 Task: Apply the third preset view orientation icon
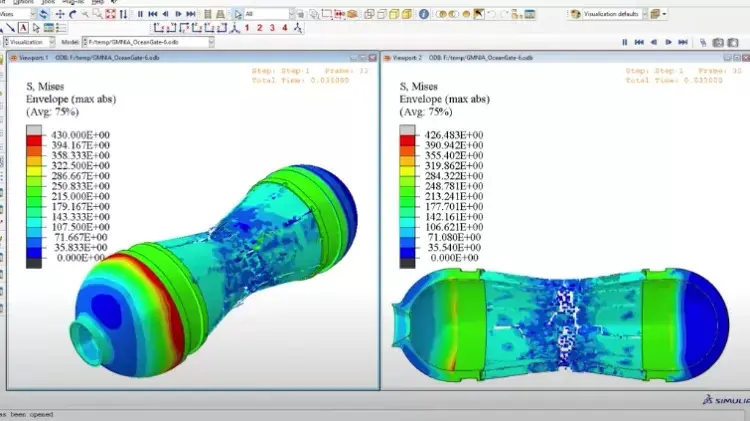[184, 28]
